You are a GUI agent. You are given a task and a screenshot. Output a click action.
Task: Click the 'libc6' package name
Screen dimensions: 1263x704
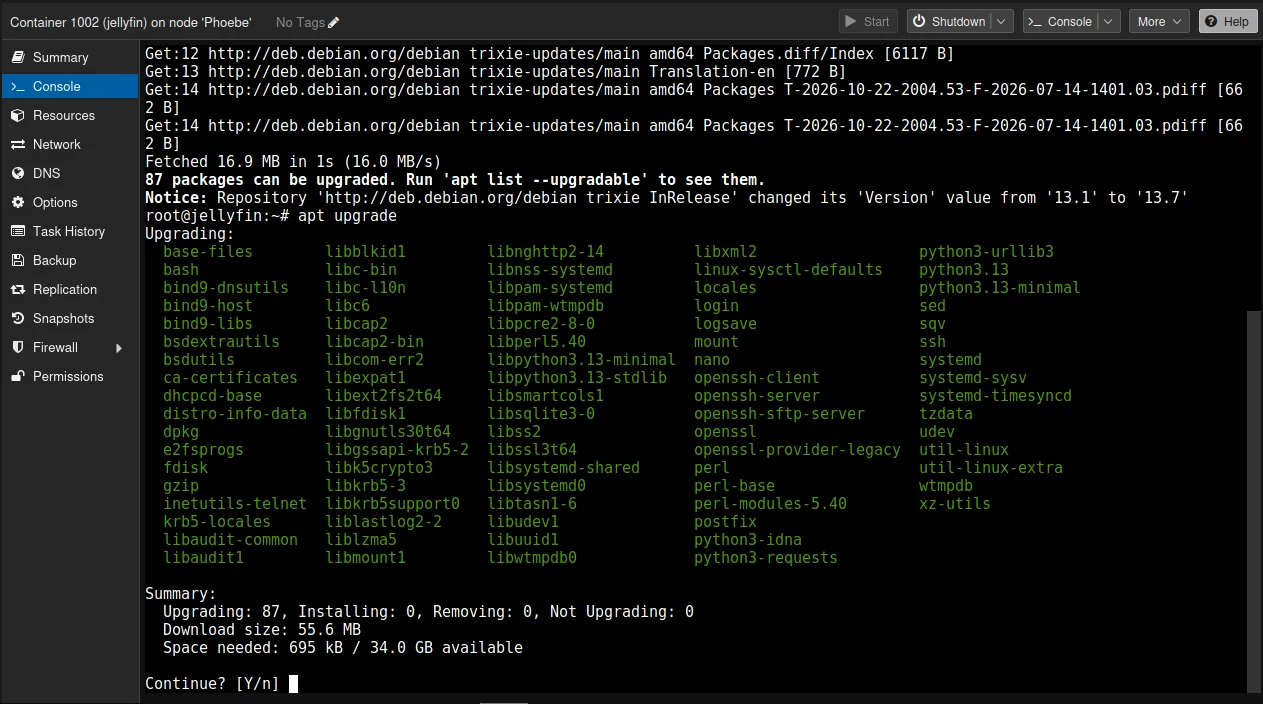347,305
